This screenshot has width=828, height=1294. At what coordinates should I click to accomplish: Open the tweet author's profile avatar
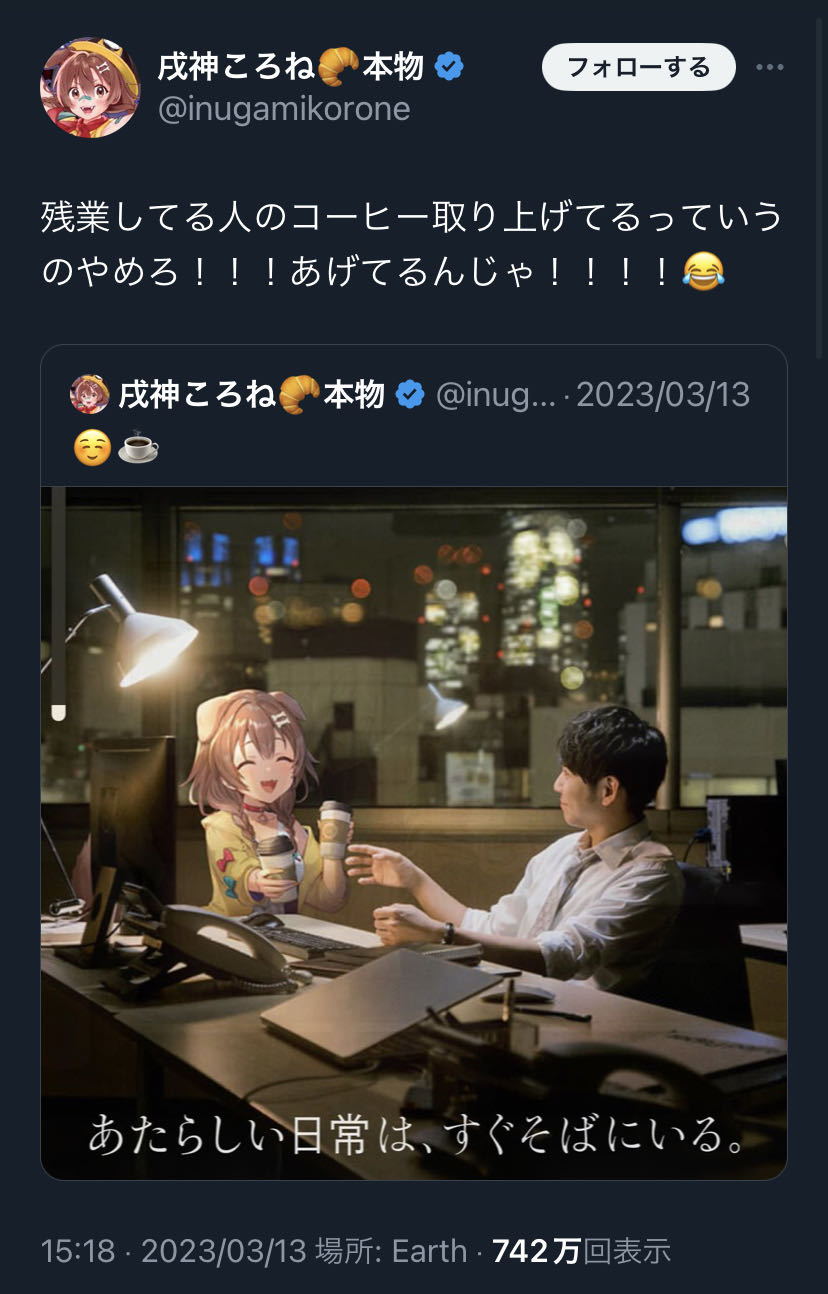(x=90, y=88)
